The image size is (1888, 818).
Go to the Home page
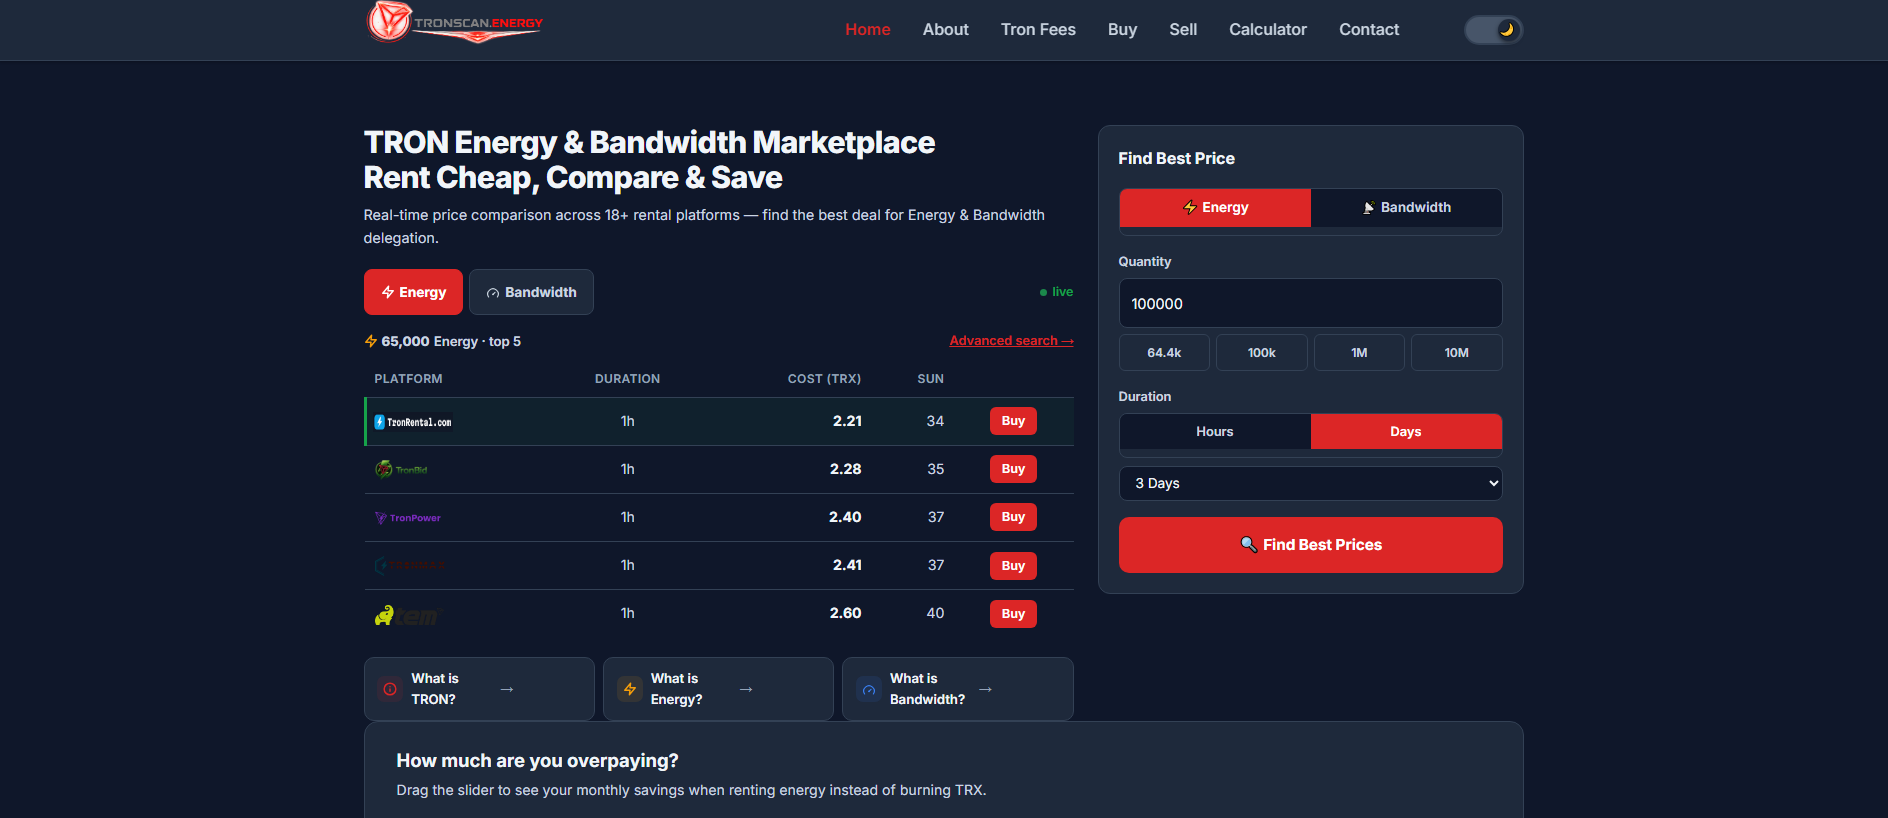[x=868, y=30]
